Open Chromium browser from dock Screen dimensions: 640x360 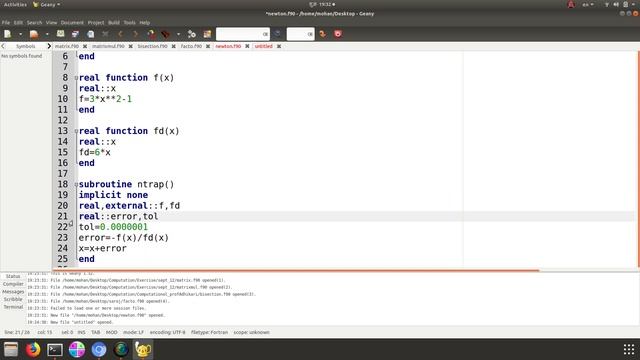coord(99,349)
